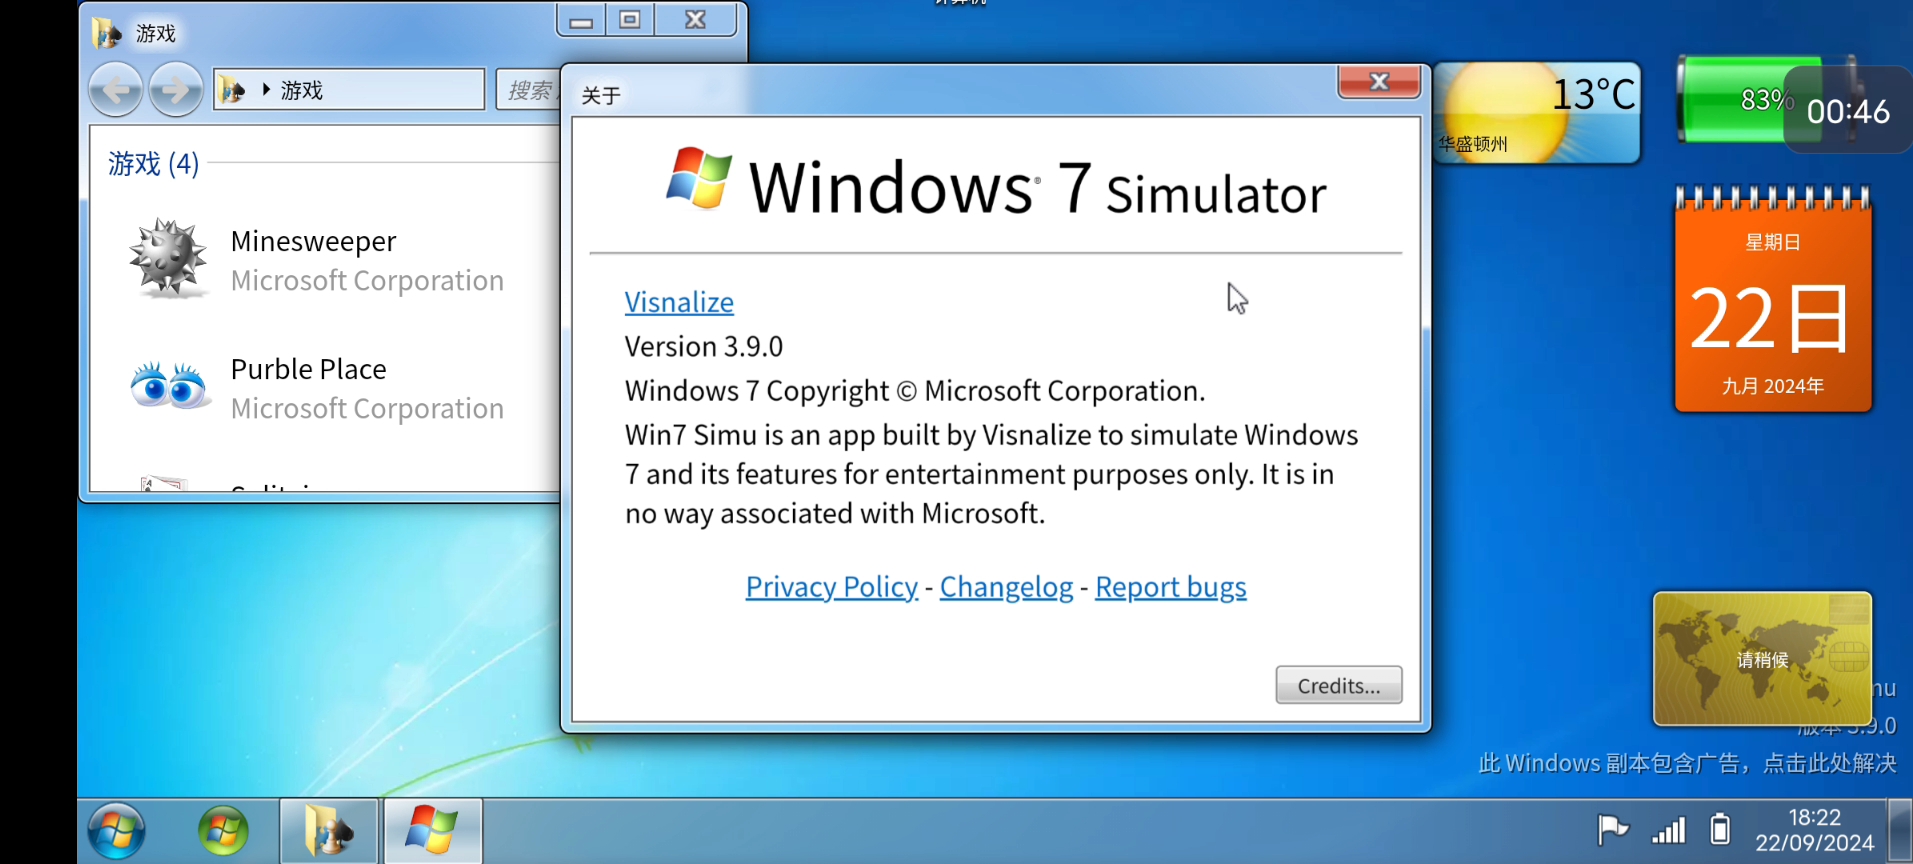Click the calendar gadget showing 22日

(1773, 300)
